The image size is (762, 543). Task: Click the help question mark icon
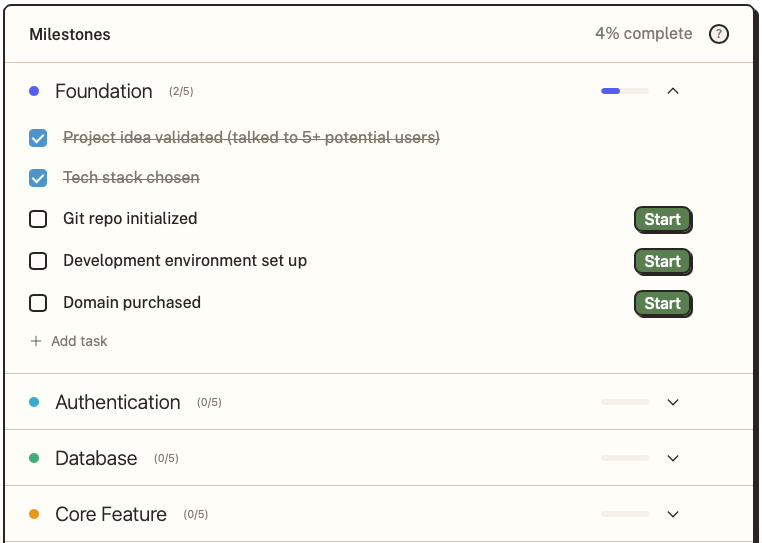point(719,34)
